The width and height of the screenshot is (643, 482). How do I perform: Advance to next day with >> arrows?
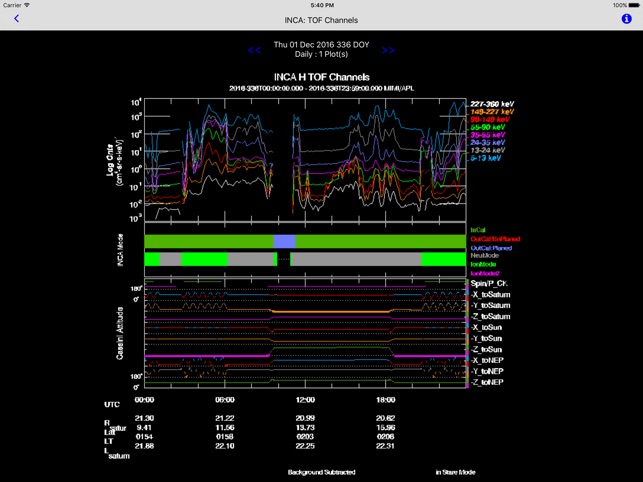point(388,50)
